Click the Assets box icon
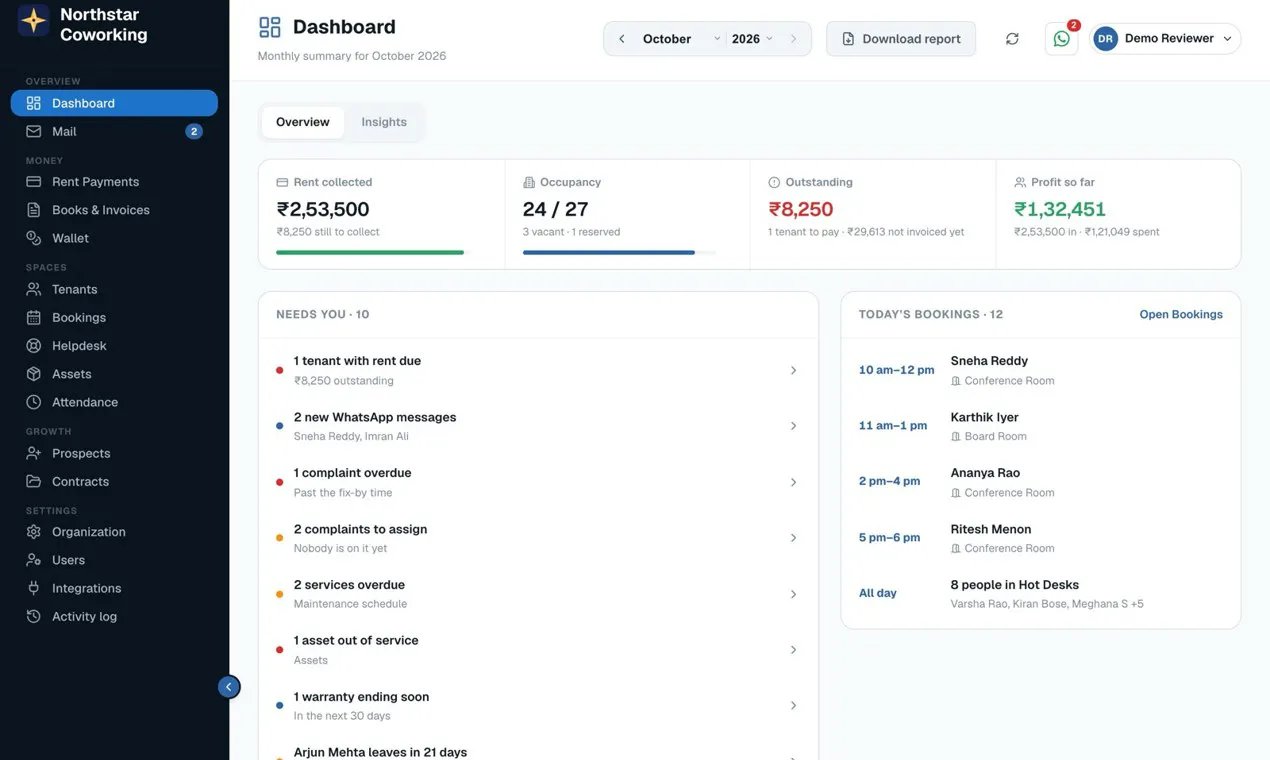Screen dimensions: 1270x760 tap(34, 374)
